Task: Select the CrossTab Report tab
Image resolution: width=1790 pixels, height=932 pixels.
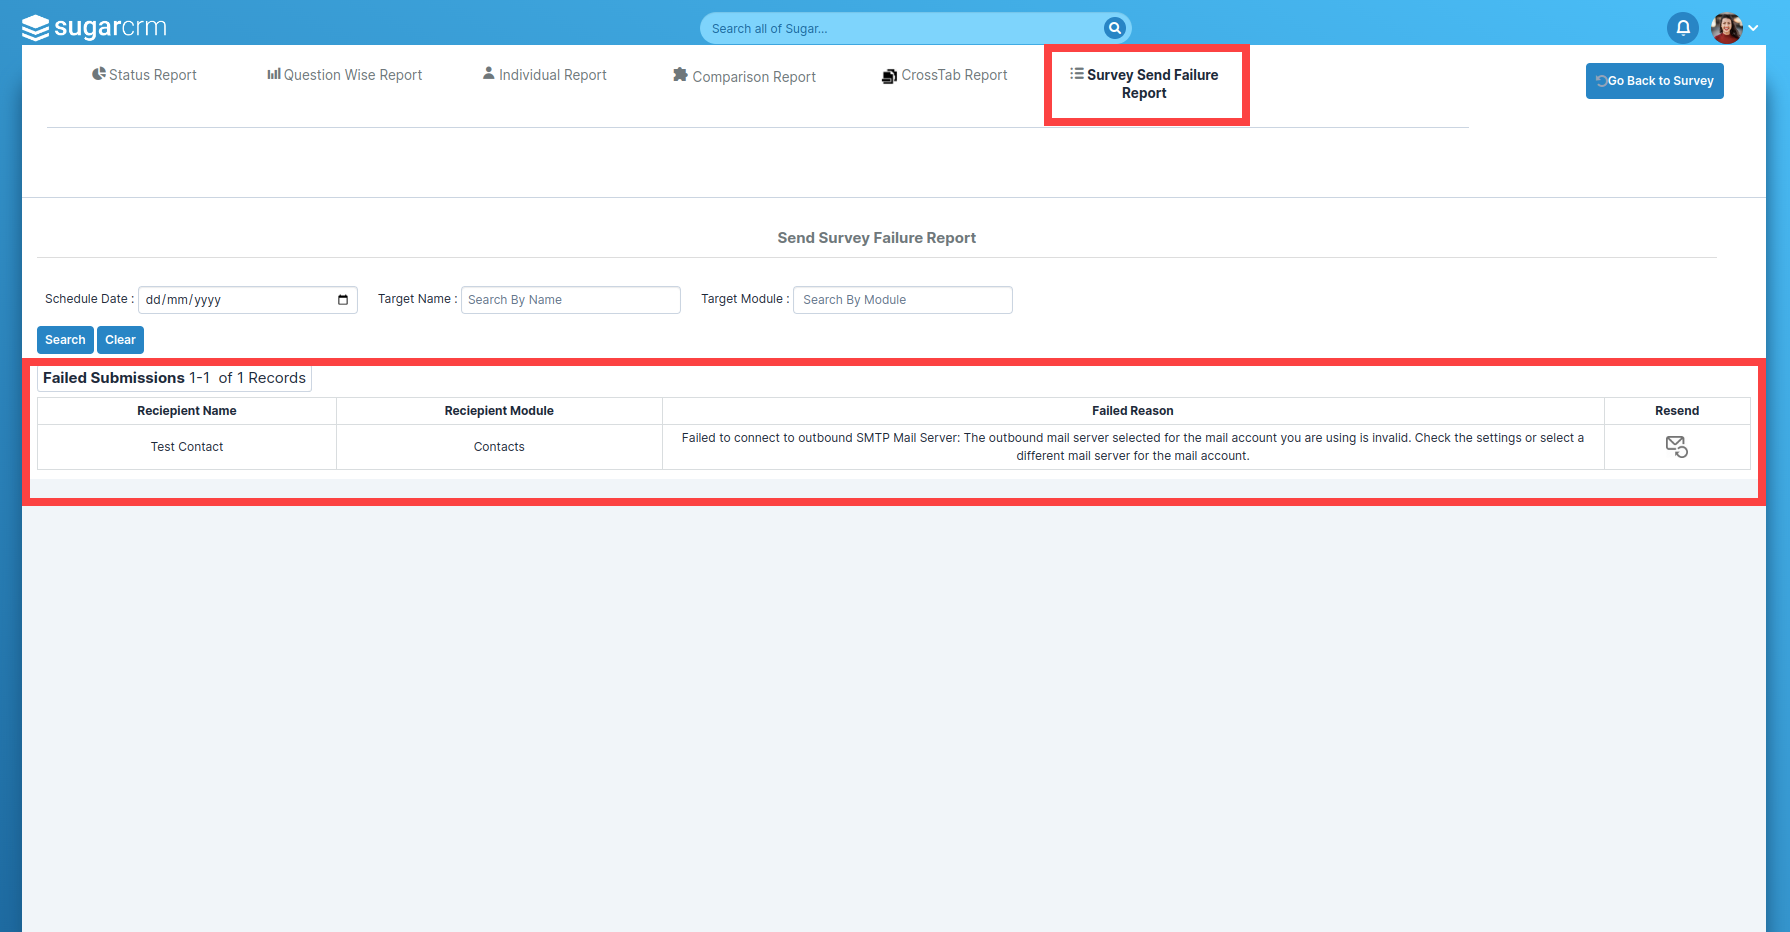Action: 945,75
